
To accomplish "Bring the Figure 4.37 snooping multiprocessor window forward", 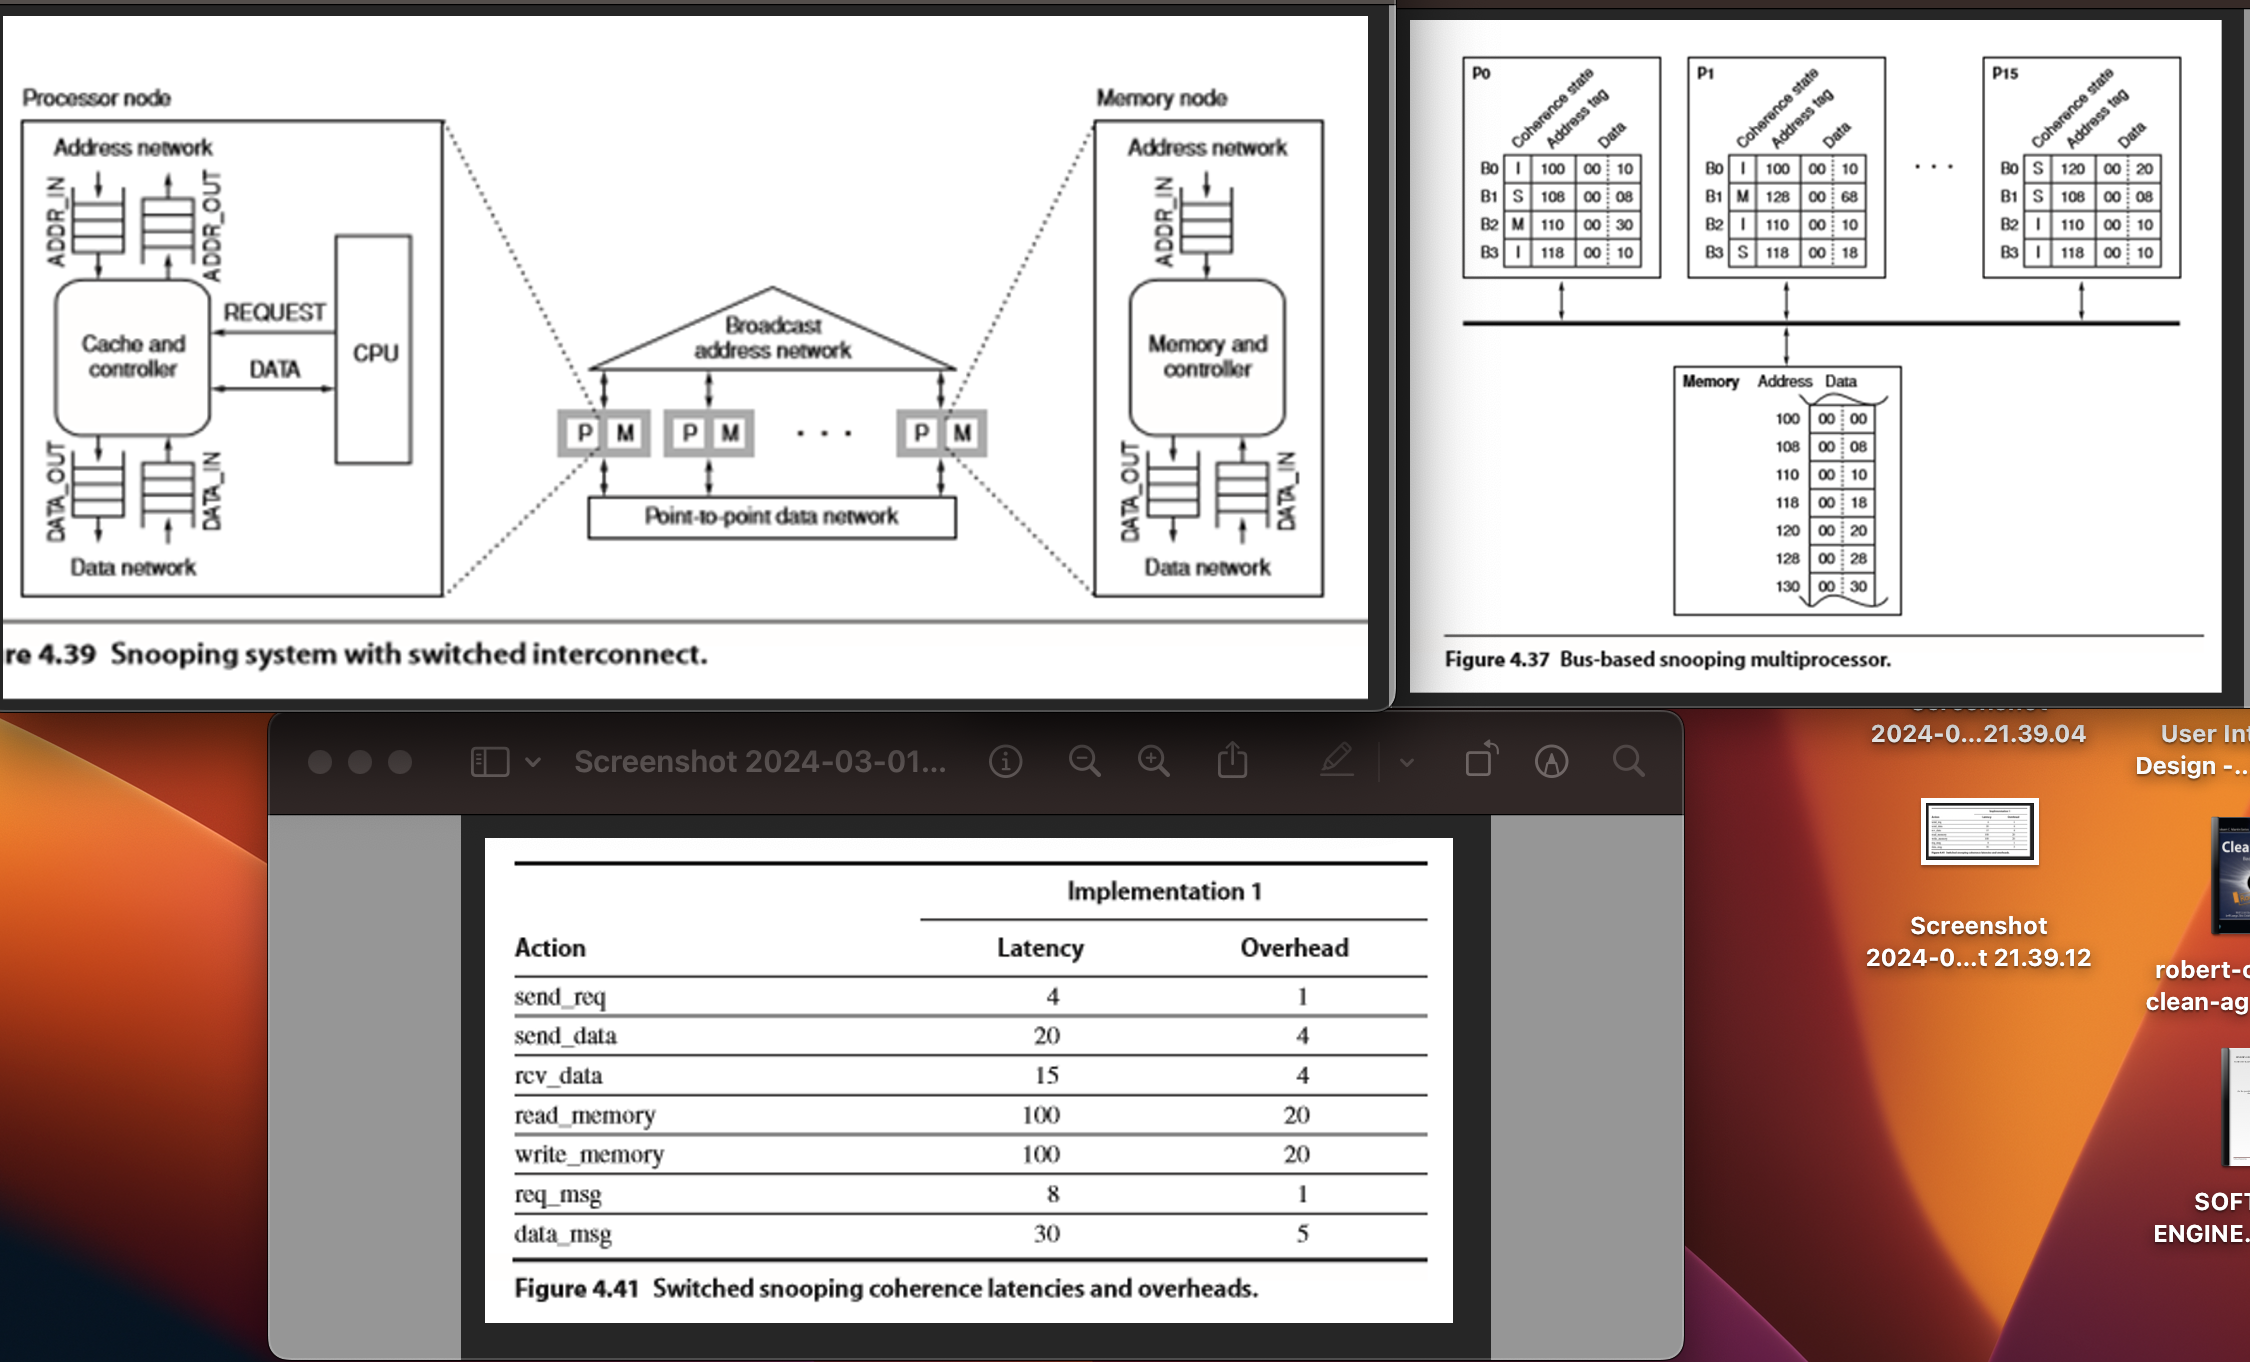I will coord(1814,350).
